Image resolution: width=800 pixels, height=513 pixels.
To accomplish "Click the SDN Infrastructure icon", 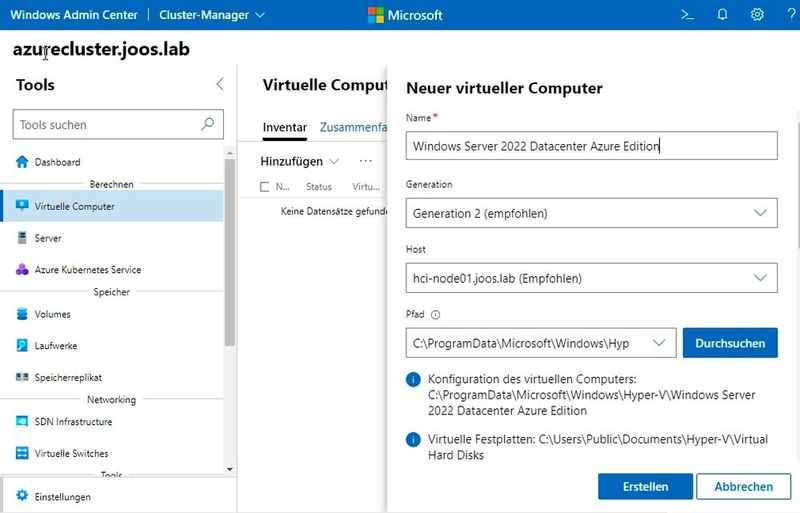I will (x=22, y=421).
